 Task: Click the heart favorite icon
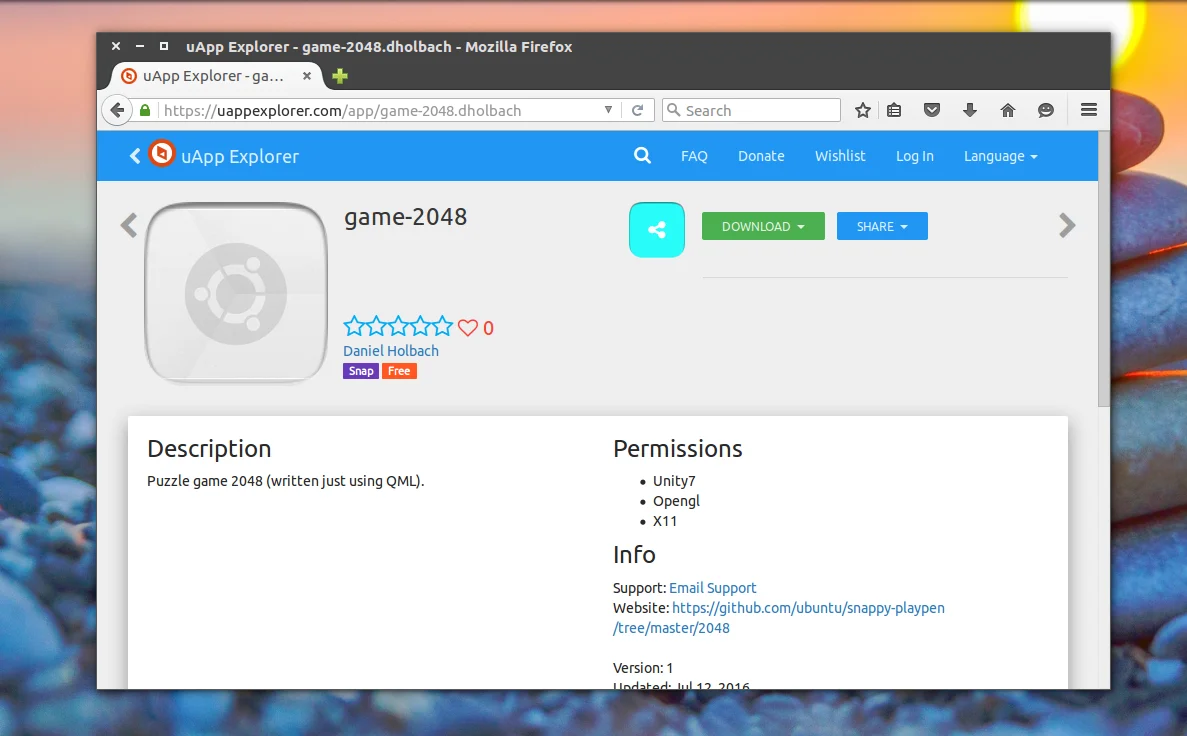click(468, 328)
